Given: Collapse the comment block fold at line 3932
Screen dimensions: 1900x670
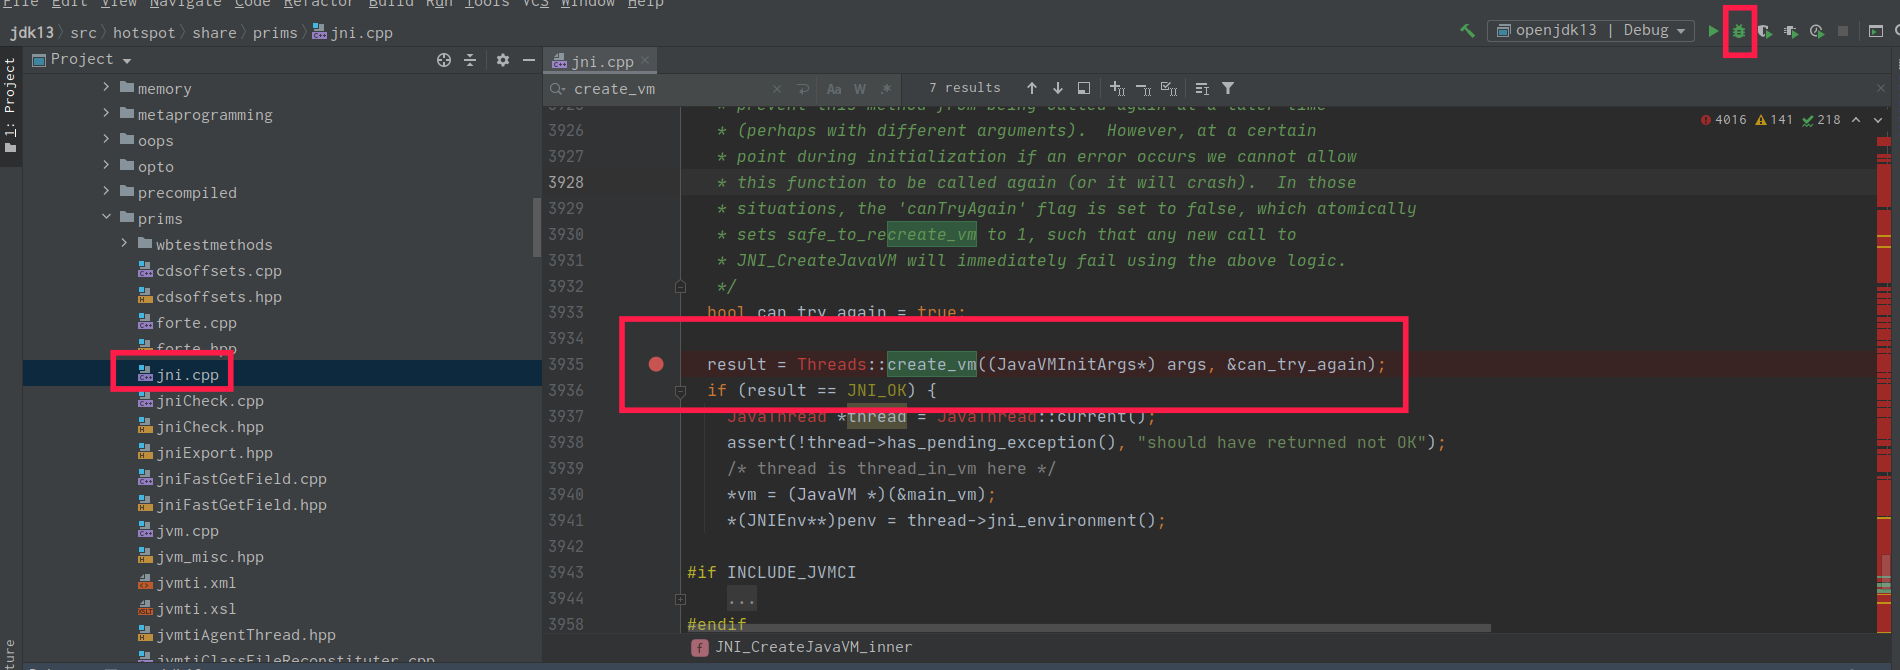Looking at the screenshot, I should click(680, 287).
